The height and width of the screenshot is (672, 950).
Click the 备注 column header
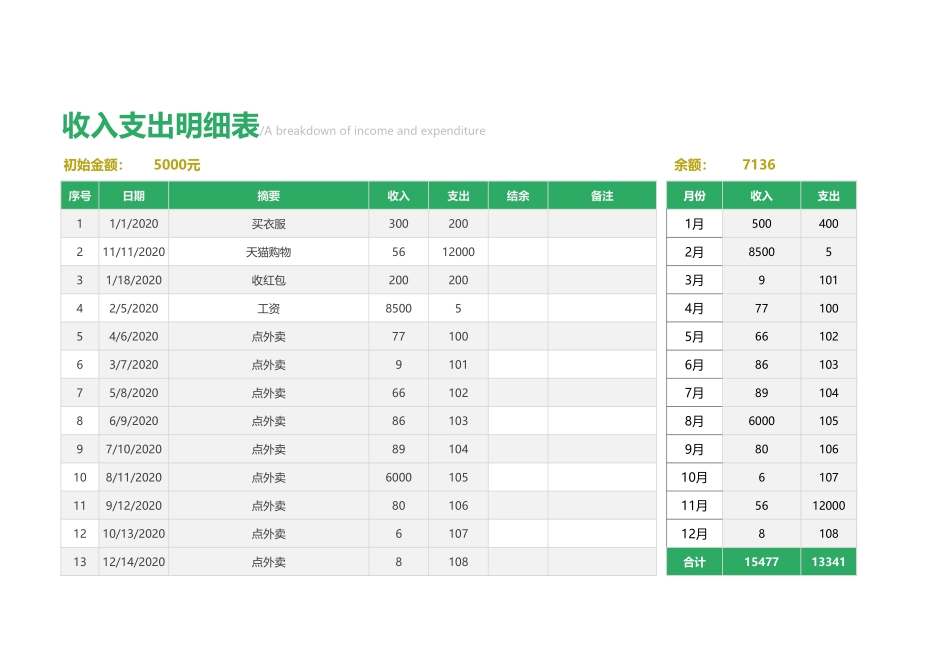(602, 195)
